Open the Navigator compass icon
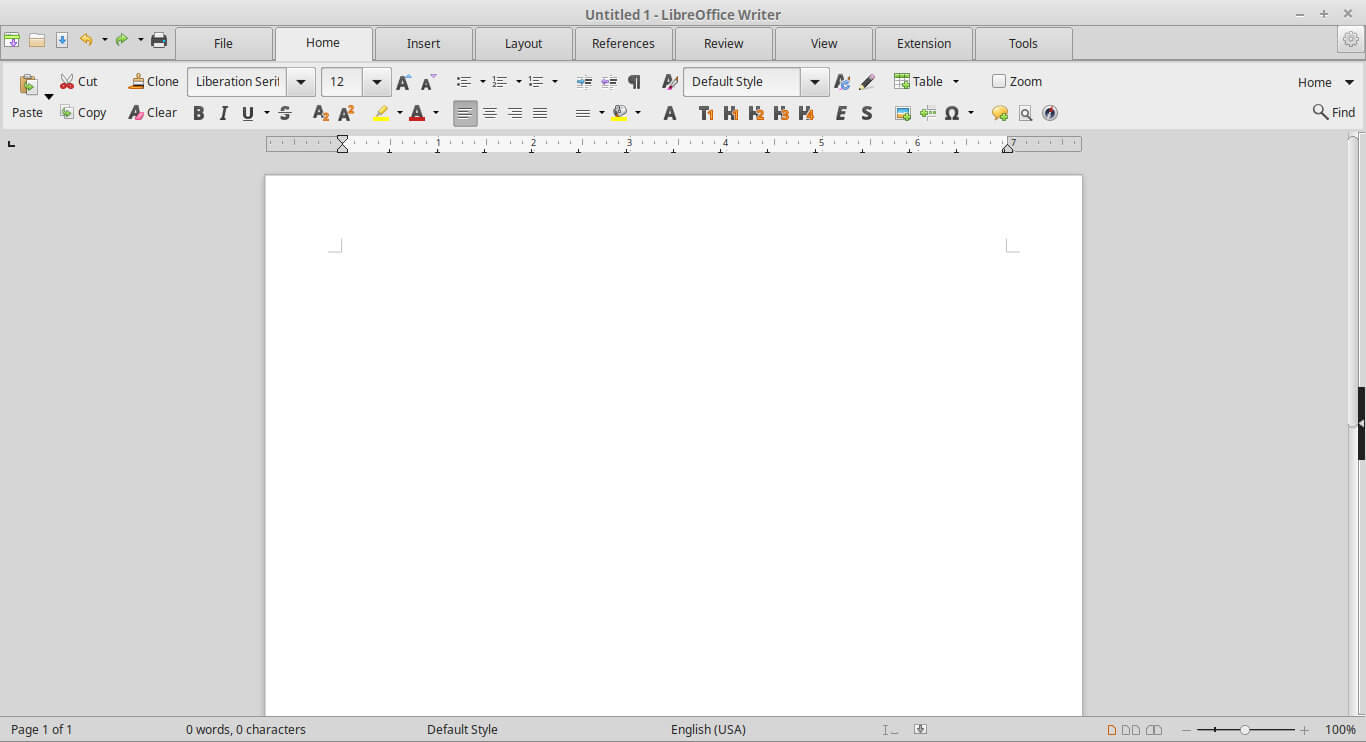 (x=1050, y=113)
